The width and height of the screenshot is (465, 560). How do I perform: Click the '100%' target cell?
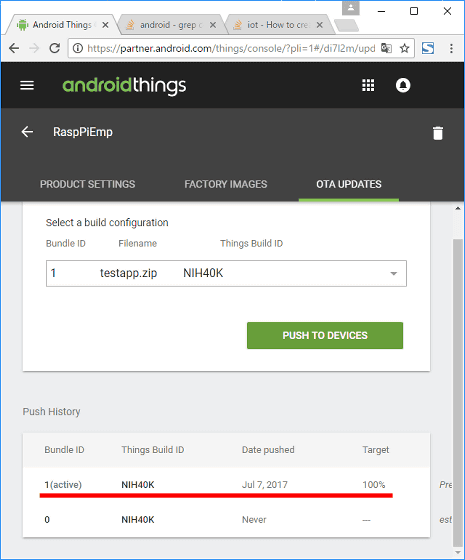(374, 485)
